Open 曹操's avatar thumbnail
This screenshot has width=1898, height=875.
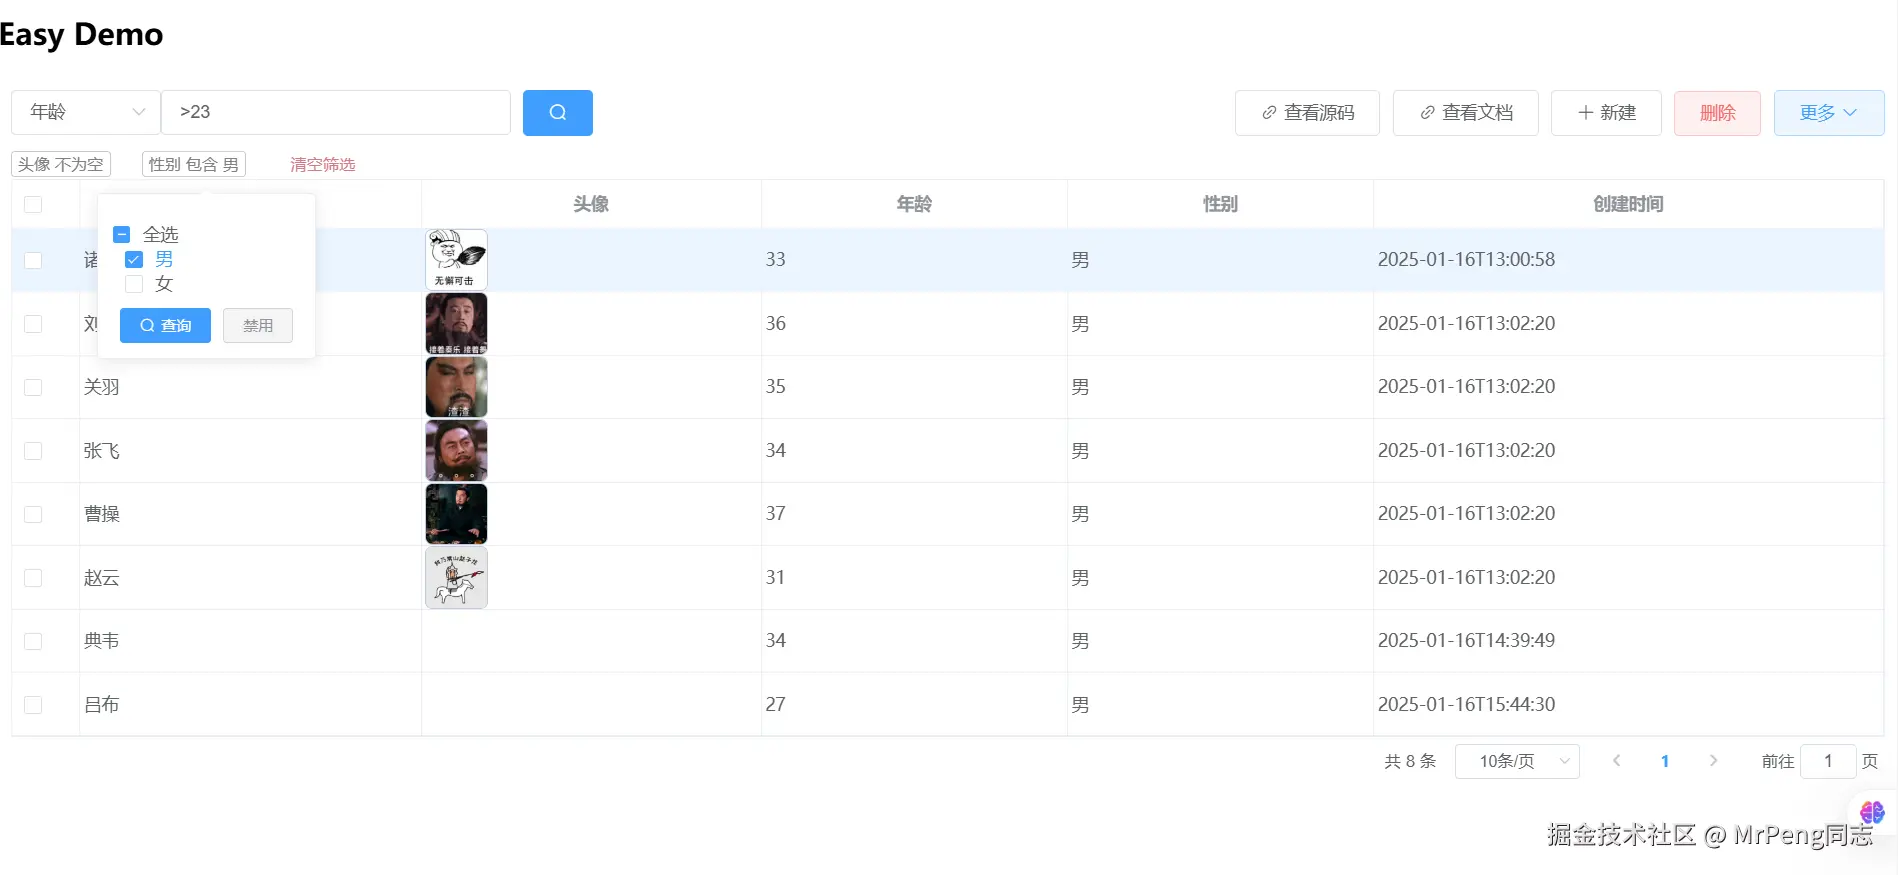456,514
